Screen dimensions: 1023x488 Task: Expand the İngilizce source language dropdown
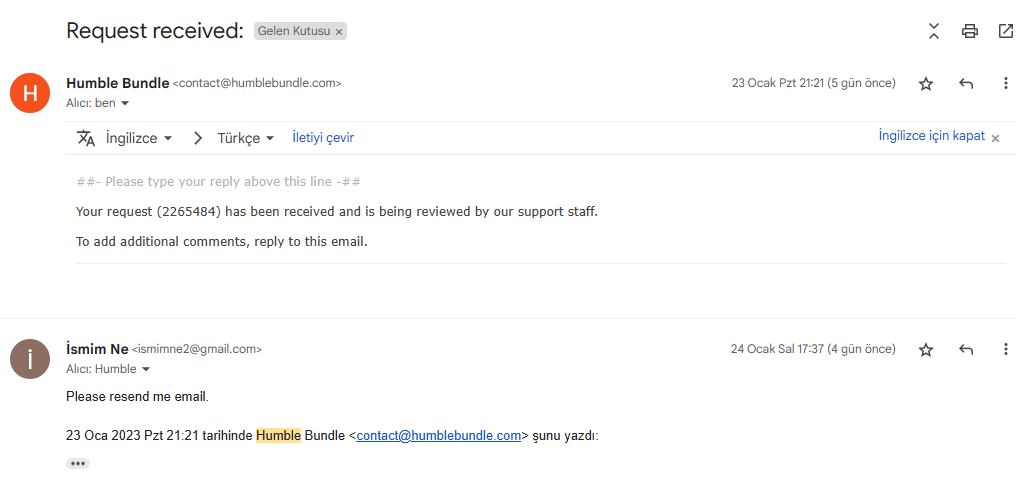[x=139, y=138]
